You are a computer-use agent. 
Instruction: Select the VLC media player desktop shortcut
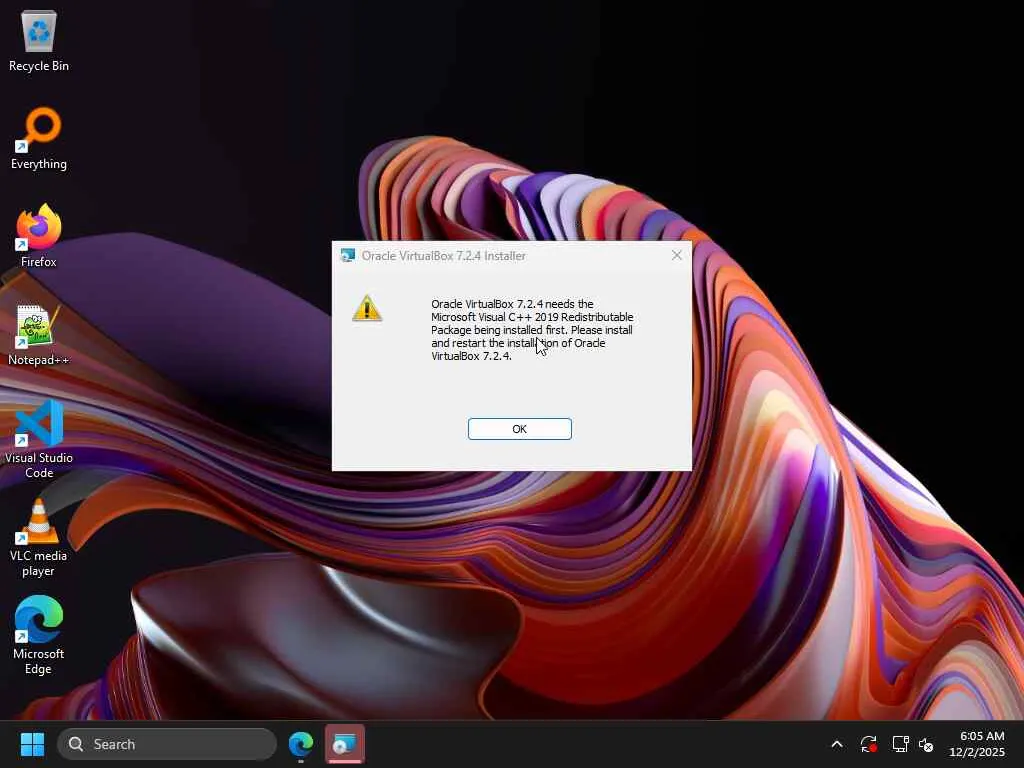click(x=39, y=538)
